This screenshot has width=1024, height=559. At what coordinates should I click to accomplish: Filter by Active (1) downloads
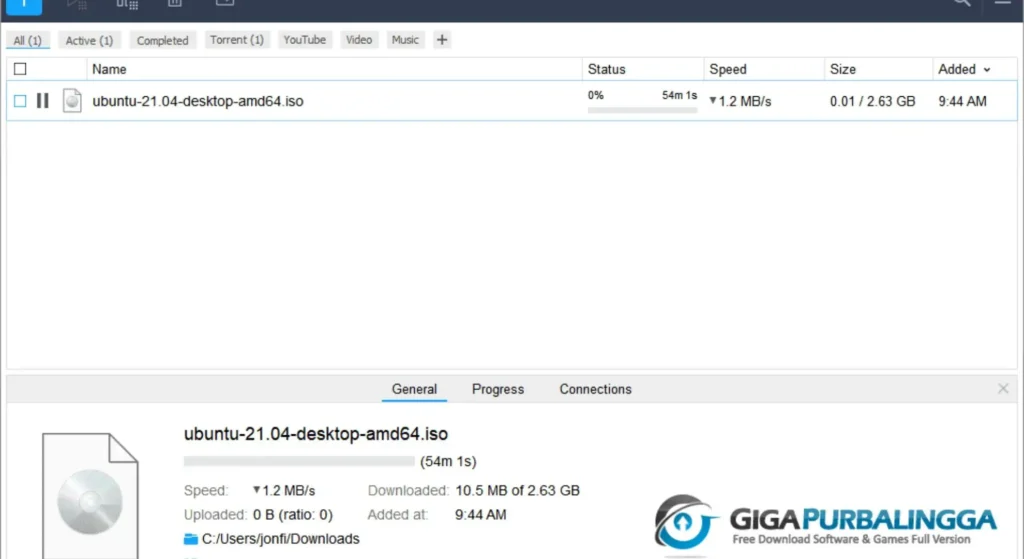(x=89, y=40)
